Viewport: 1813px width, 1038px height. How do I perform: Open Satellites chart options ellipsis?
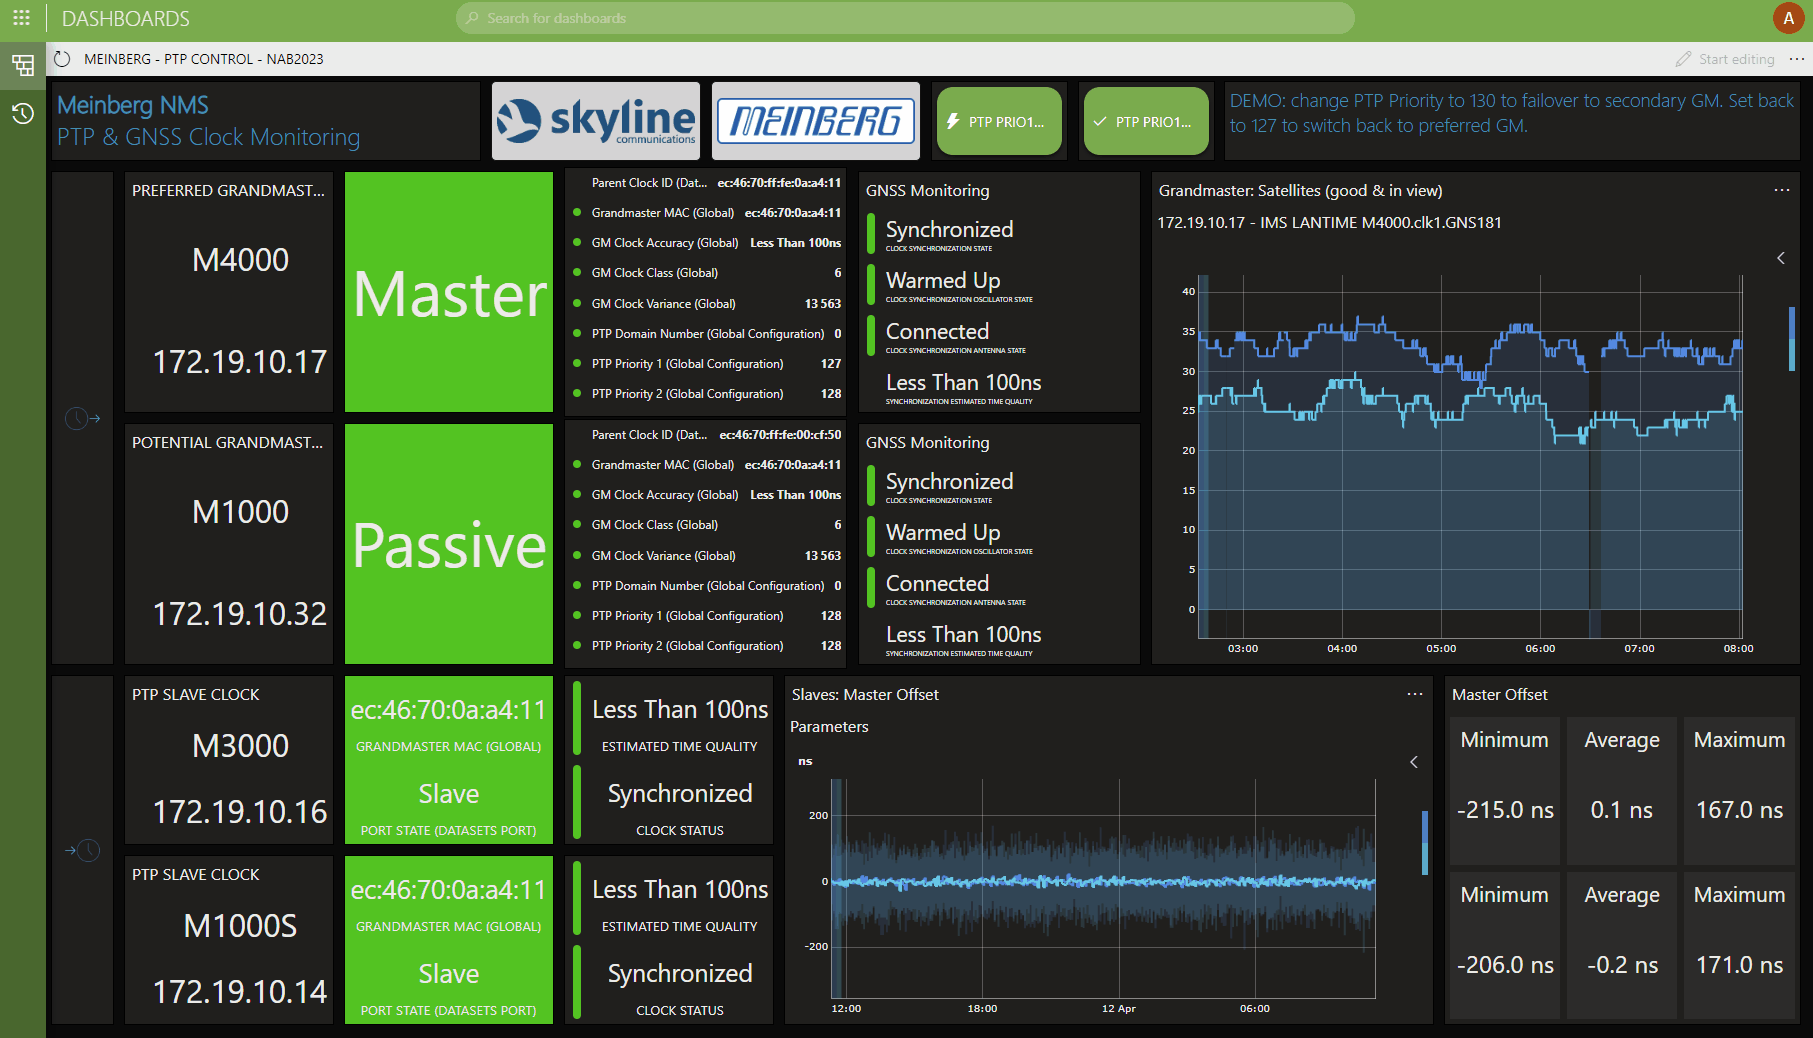pyautogui.click(x=1782, y=190)
